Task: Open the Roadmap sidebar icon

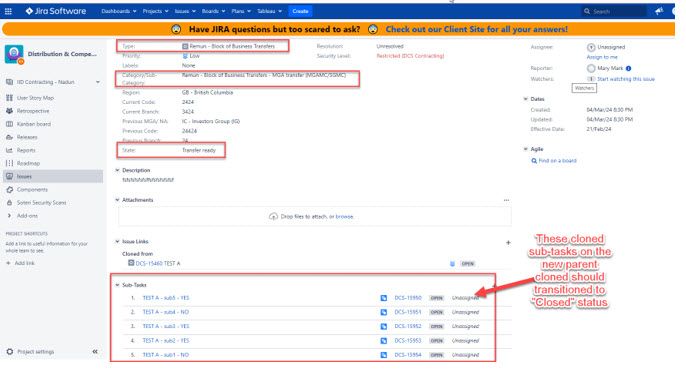Action: [9, 163]
